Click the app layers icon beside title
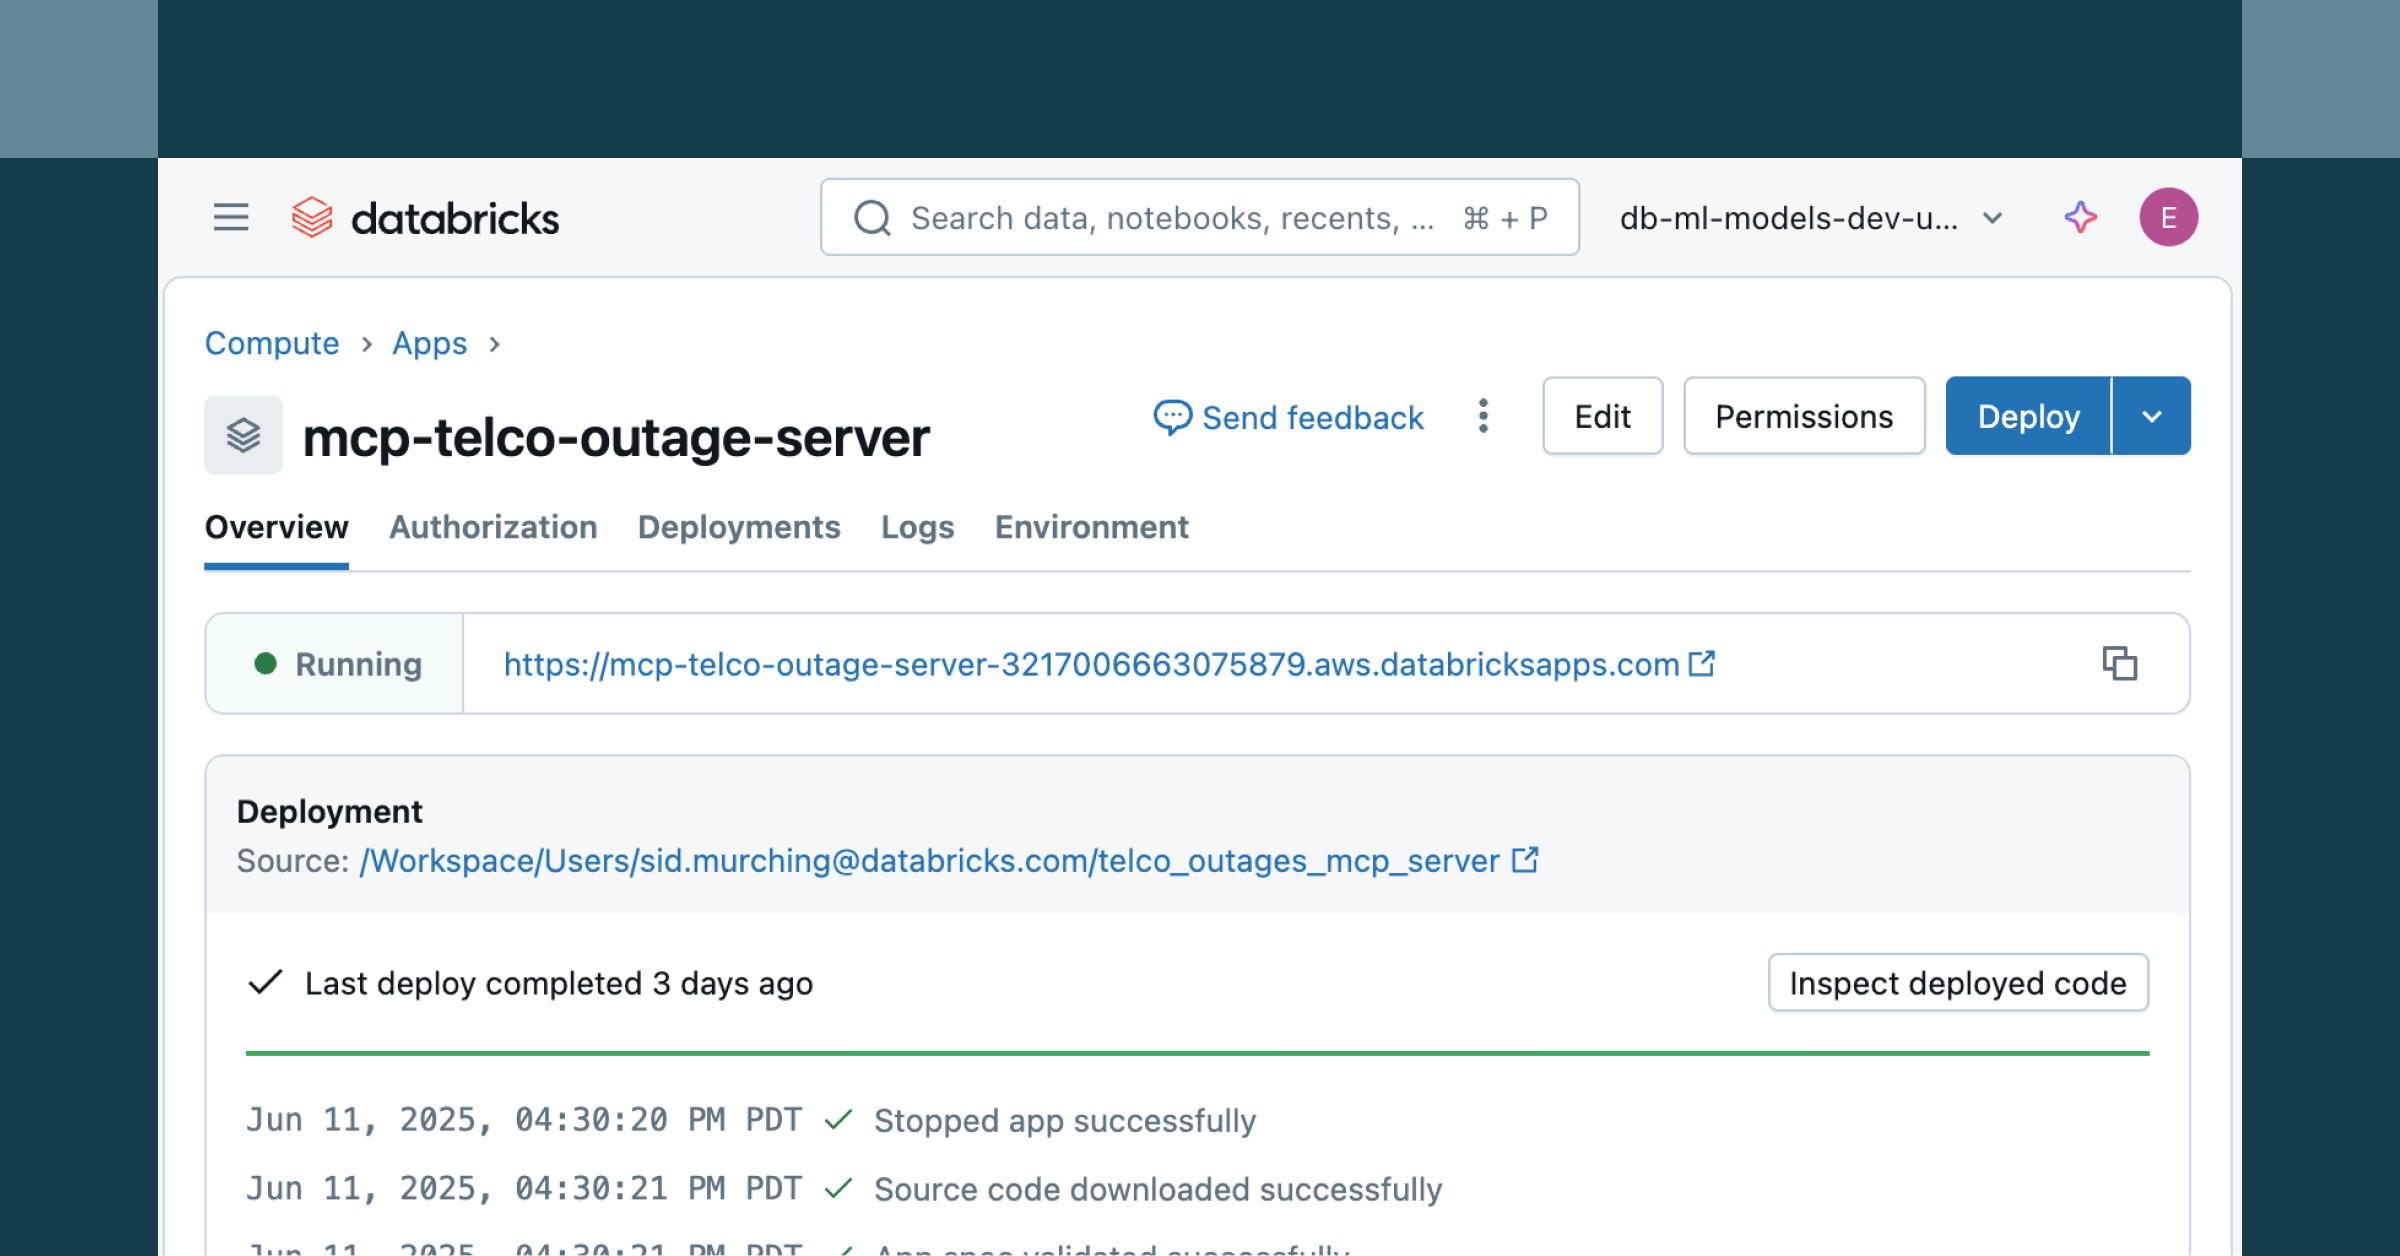The image size is (2400, 1256). point(243,435)
